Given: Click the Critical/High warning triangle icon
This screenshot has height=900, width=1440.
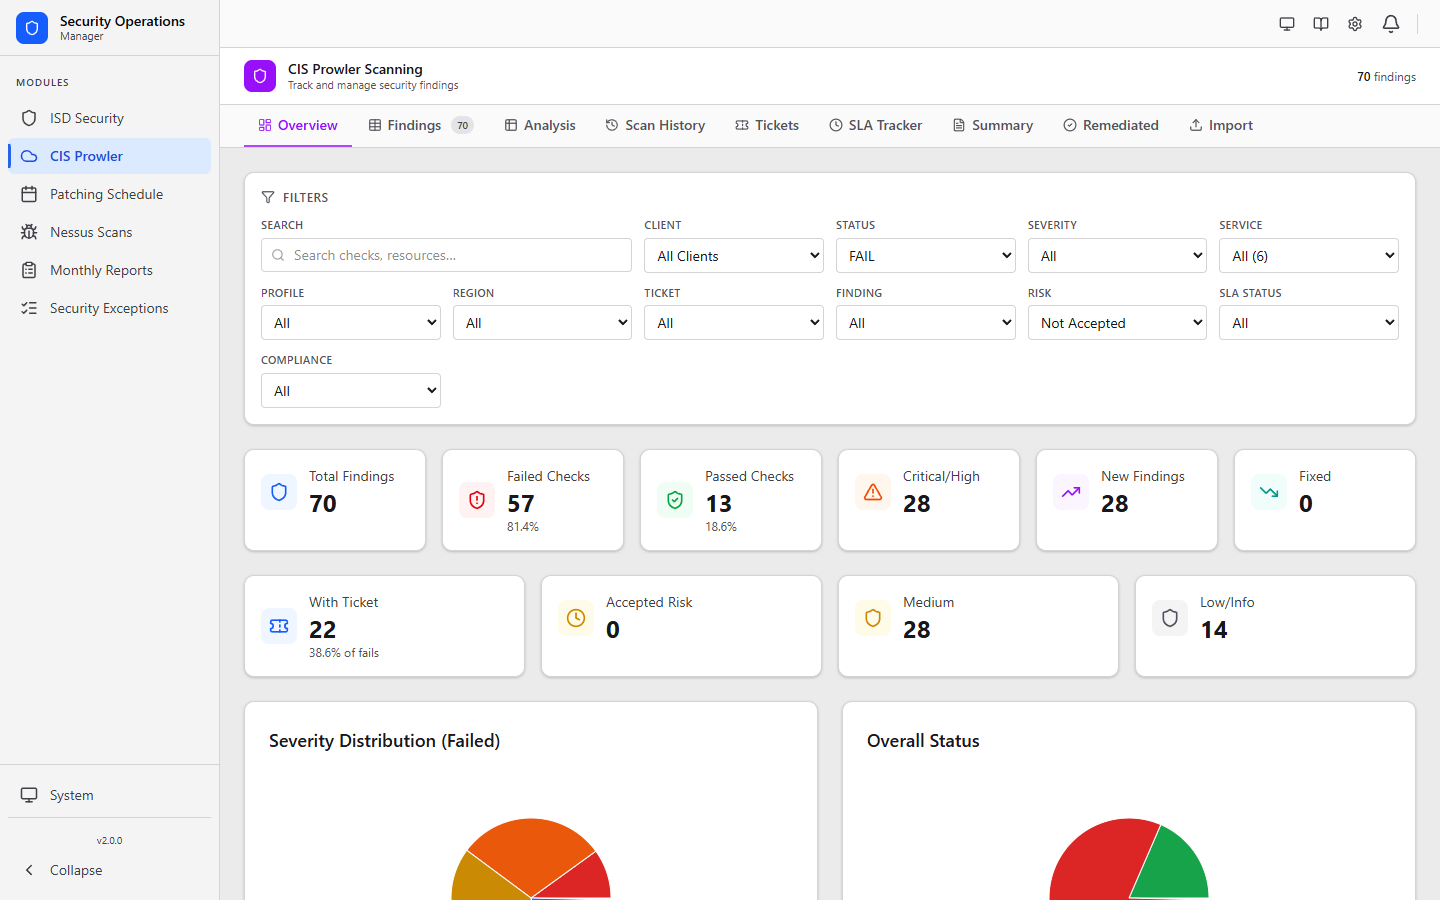Looking at the screenshot, I should pyautogui.click(x=873, y=492).
